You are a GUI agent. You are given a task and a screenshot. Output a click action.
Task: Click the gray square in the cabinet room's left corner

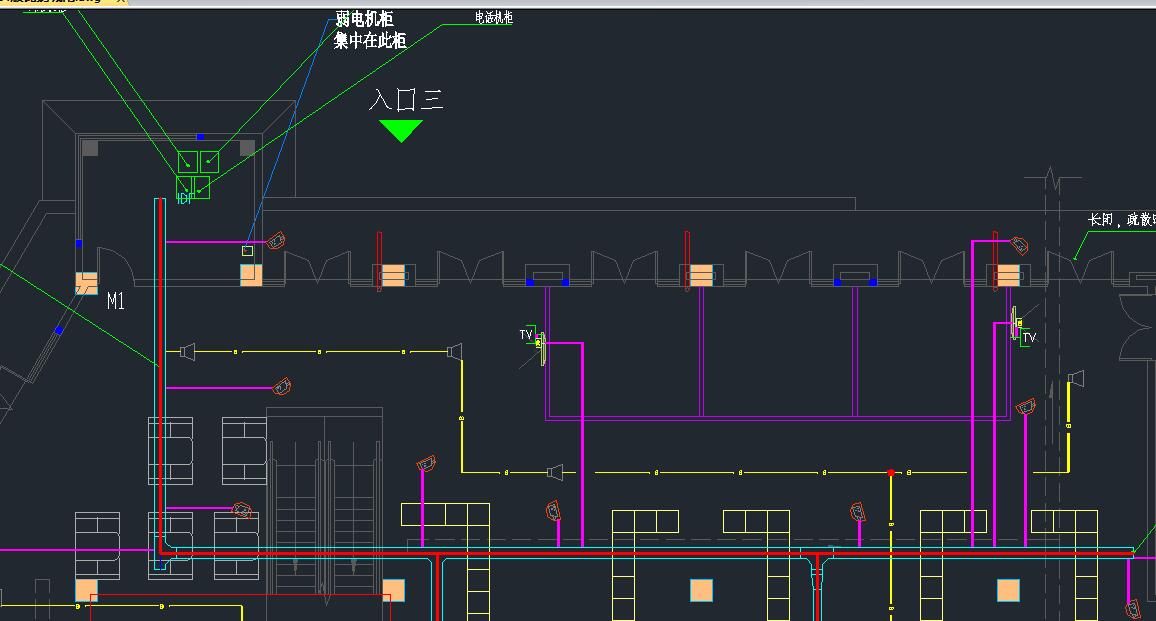(90, 148)
